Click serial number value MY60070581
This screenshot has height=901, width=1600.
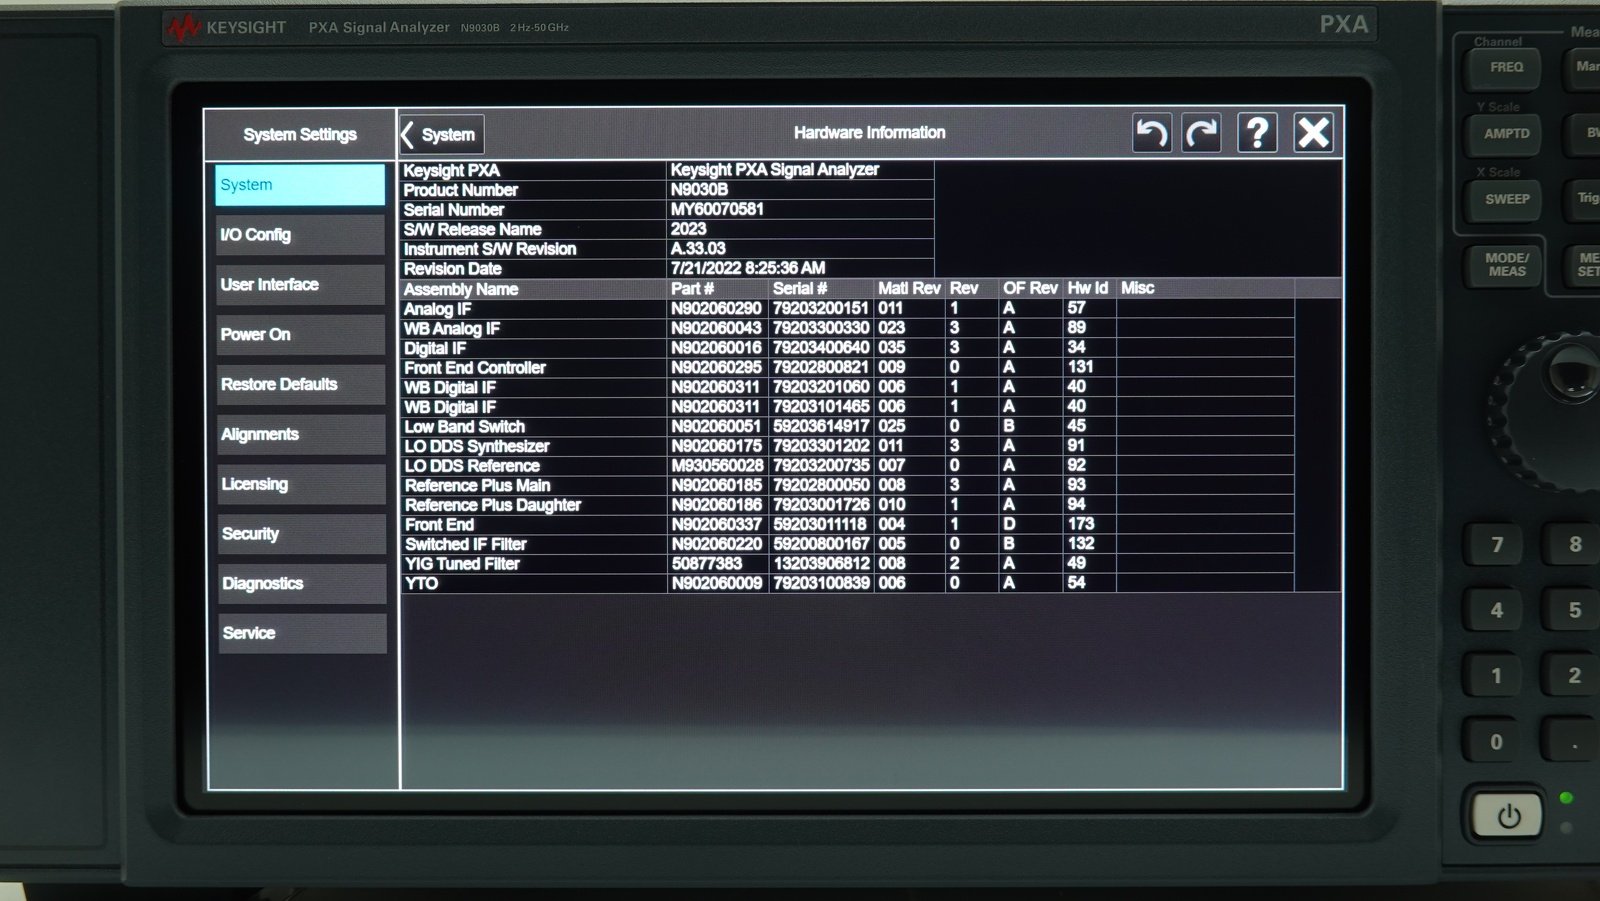717,209
